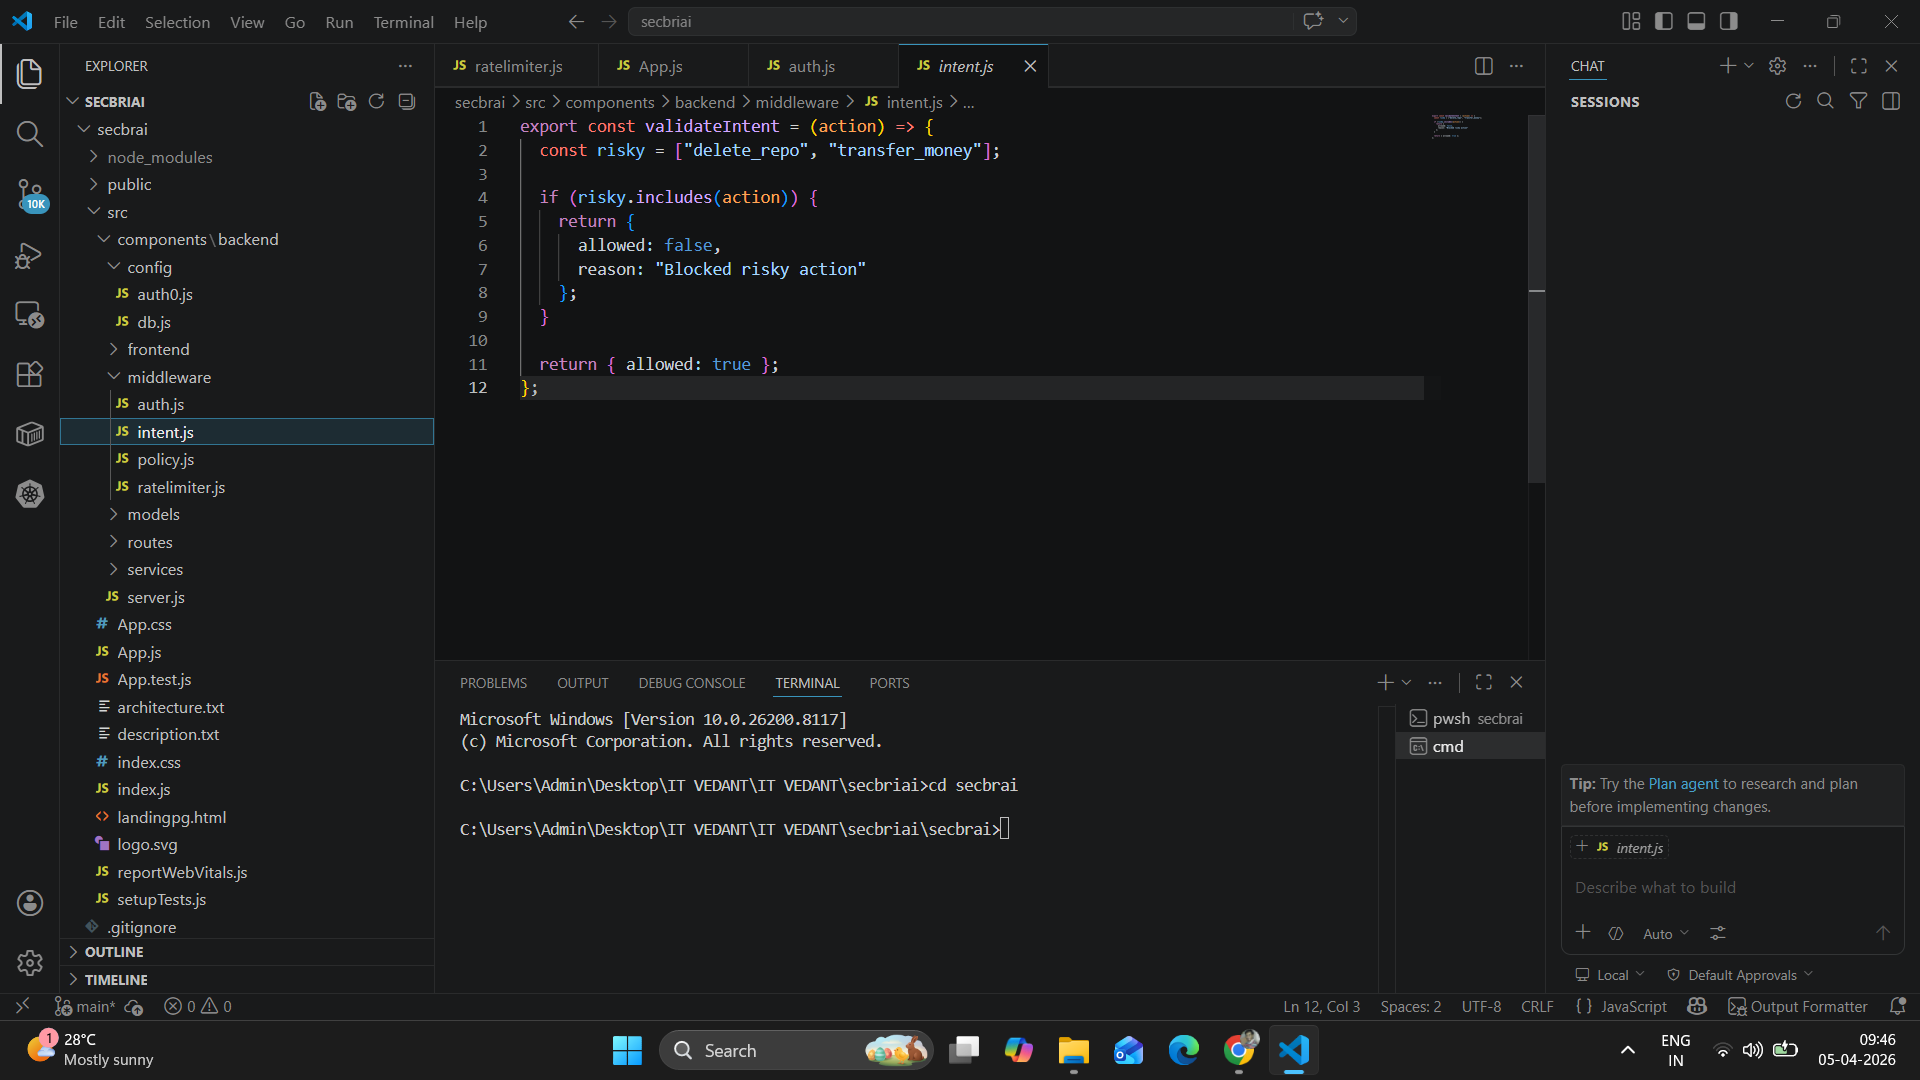The width and height of the screenshot is (1920, 1080).
Task: Switch to the auth.js editor tab
Action: pyautogui.click(x=810, y=66)
